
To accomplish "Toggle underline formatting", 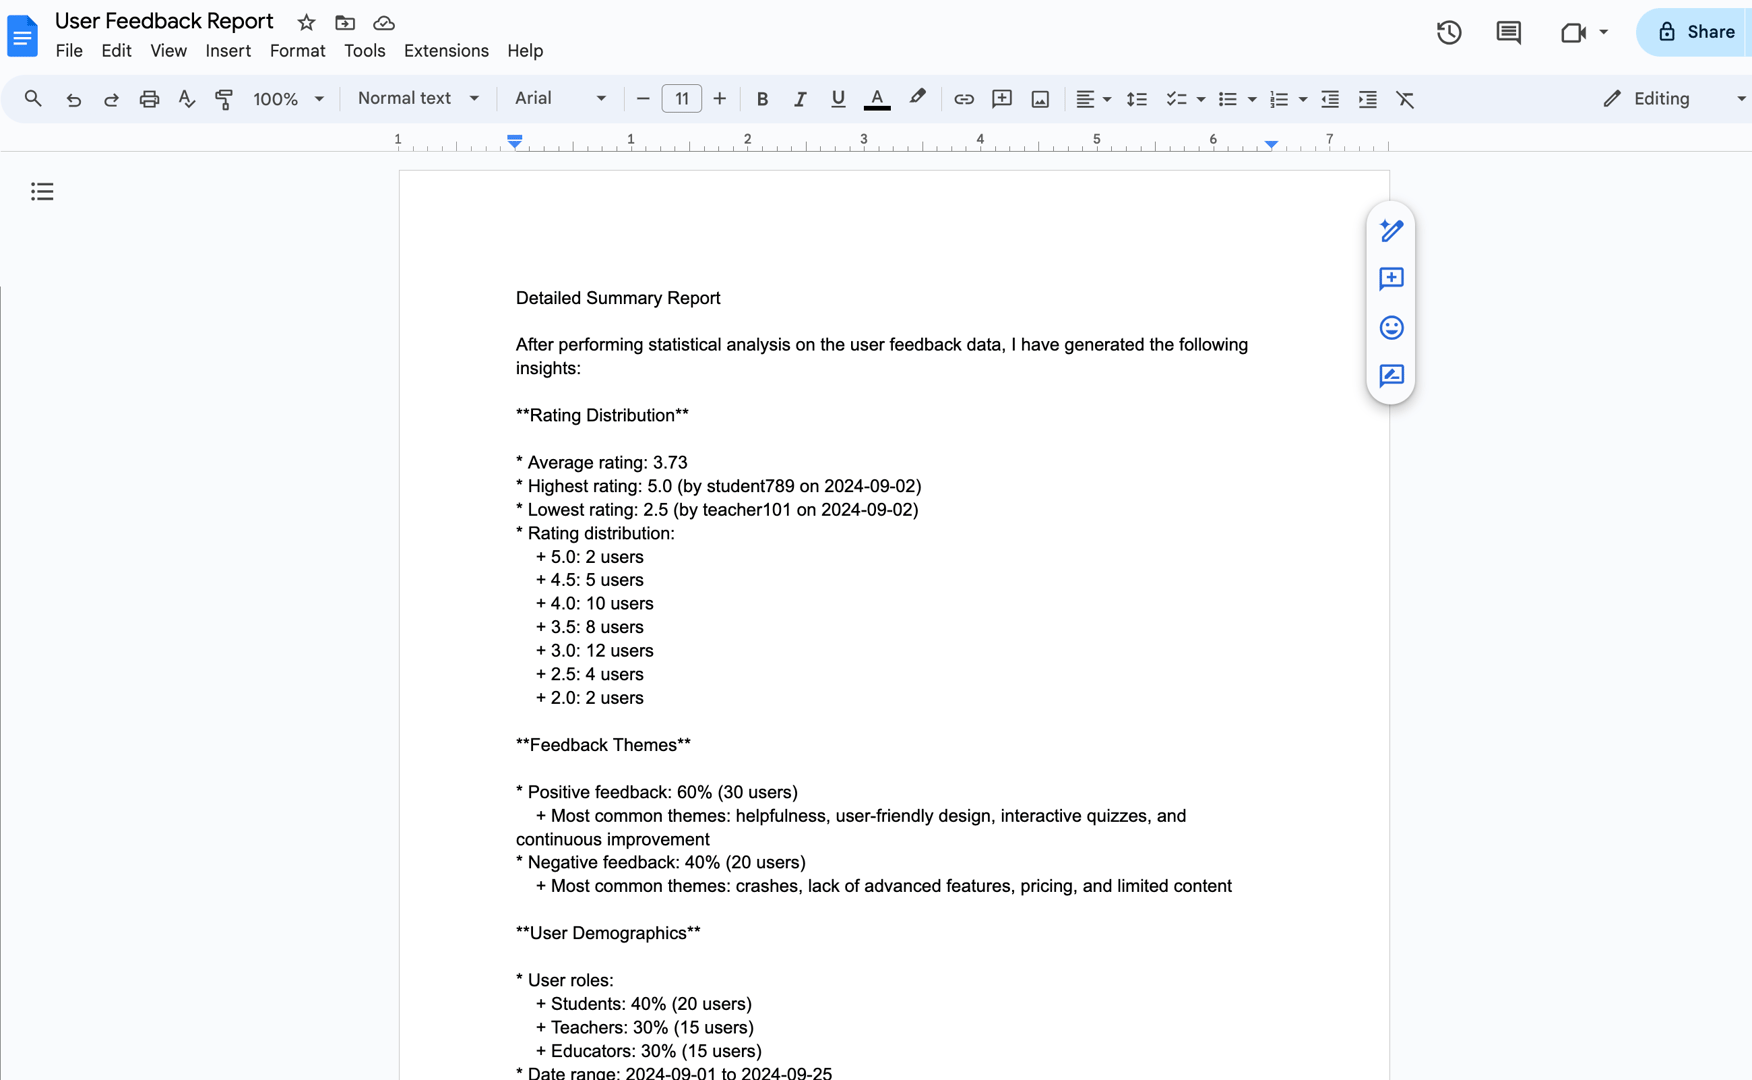I will point(838,99).
